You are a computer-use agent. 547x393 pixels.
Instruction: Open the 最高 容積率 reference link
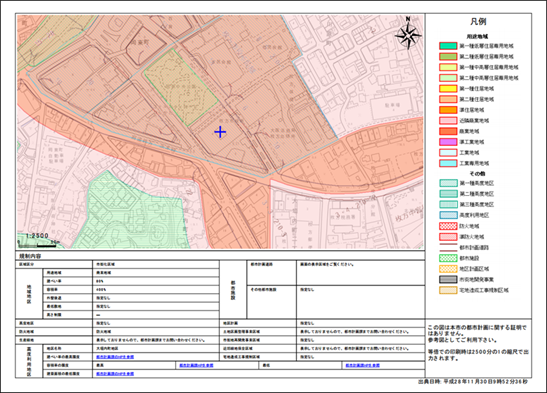[196, 365]
